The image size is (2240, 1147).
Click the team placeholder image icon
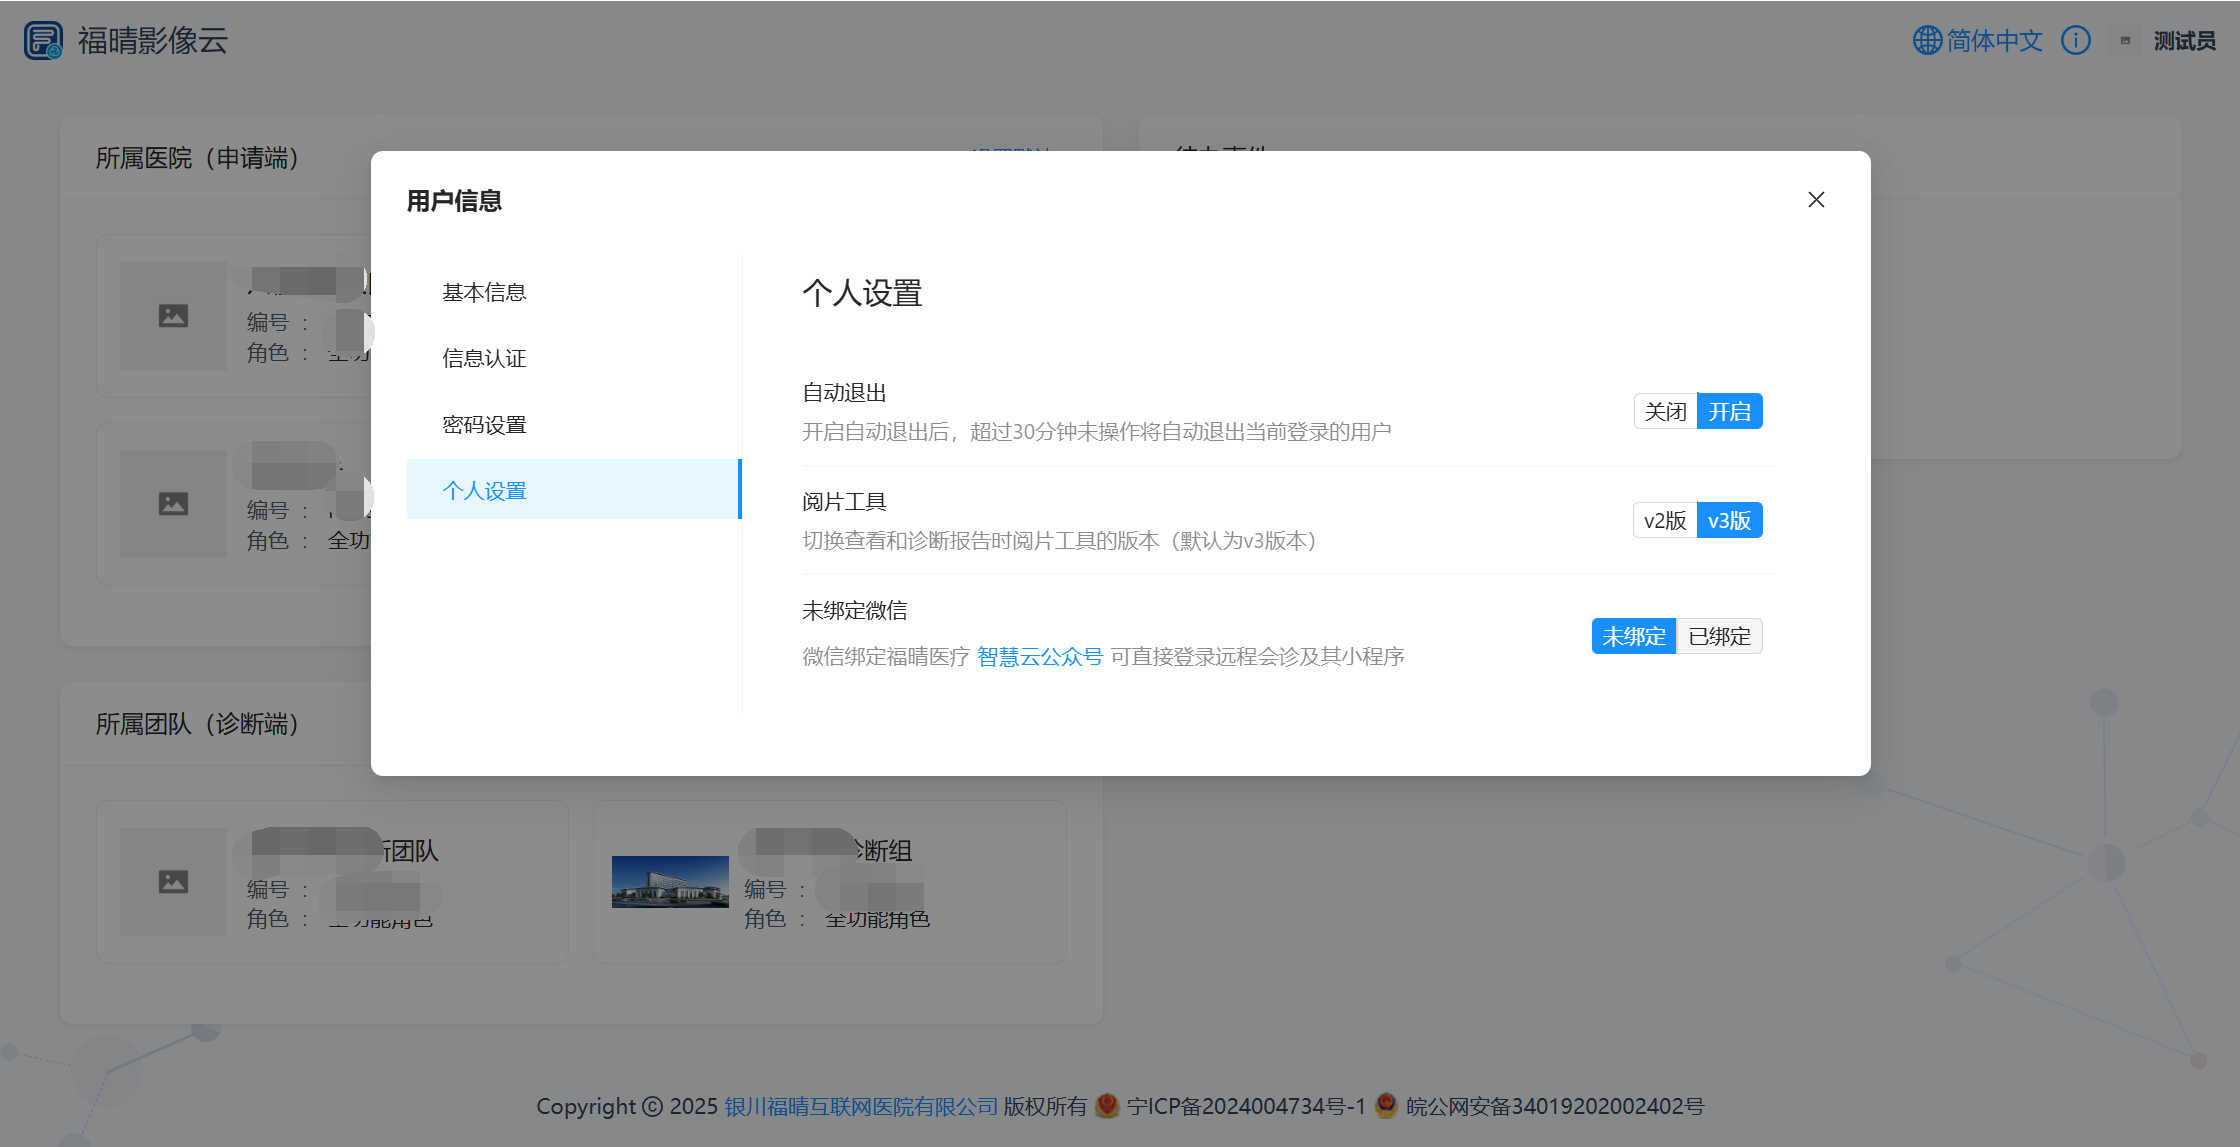[173, 881]
